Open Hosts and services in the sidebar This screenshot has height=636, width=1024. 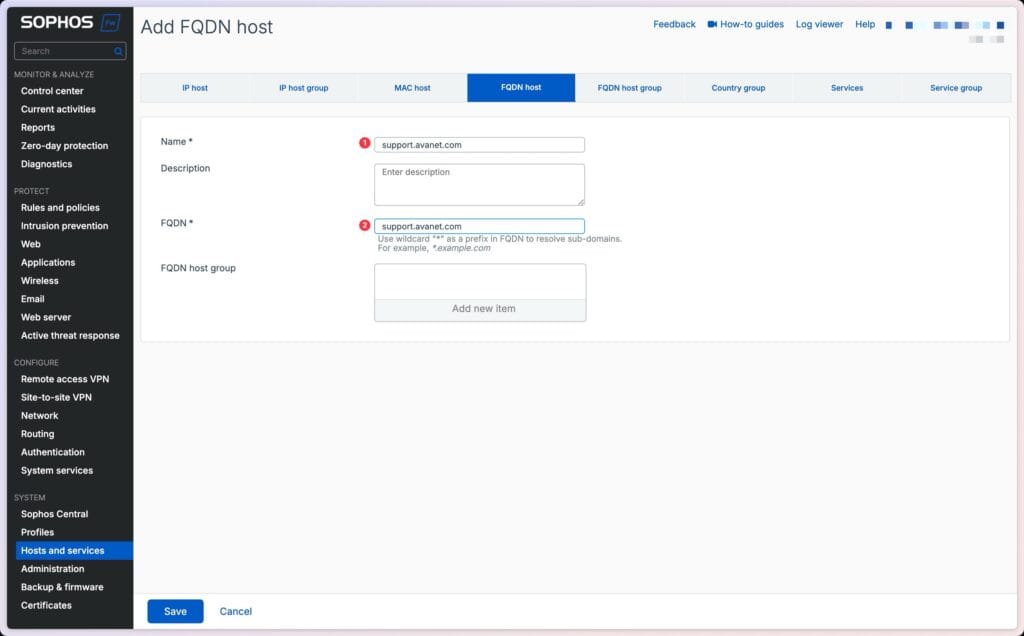coord(60,550)
